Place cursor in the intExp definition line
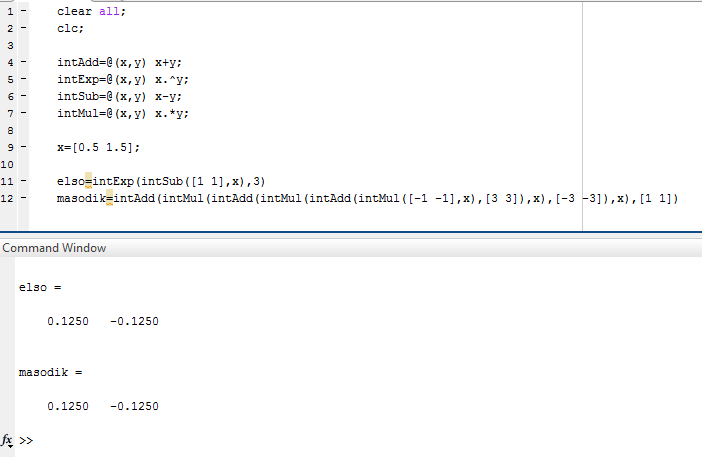The width and height of the screenshot is (702, 457). (x=123, y=80)
